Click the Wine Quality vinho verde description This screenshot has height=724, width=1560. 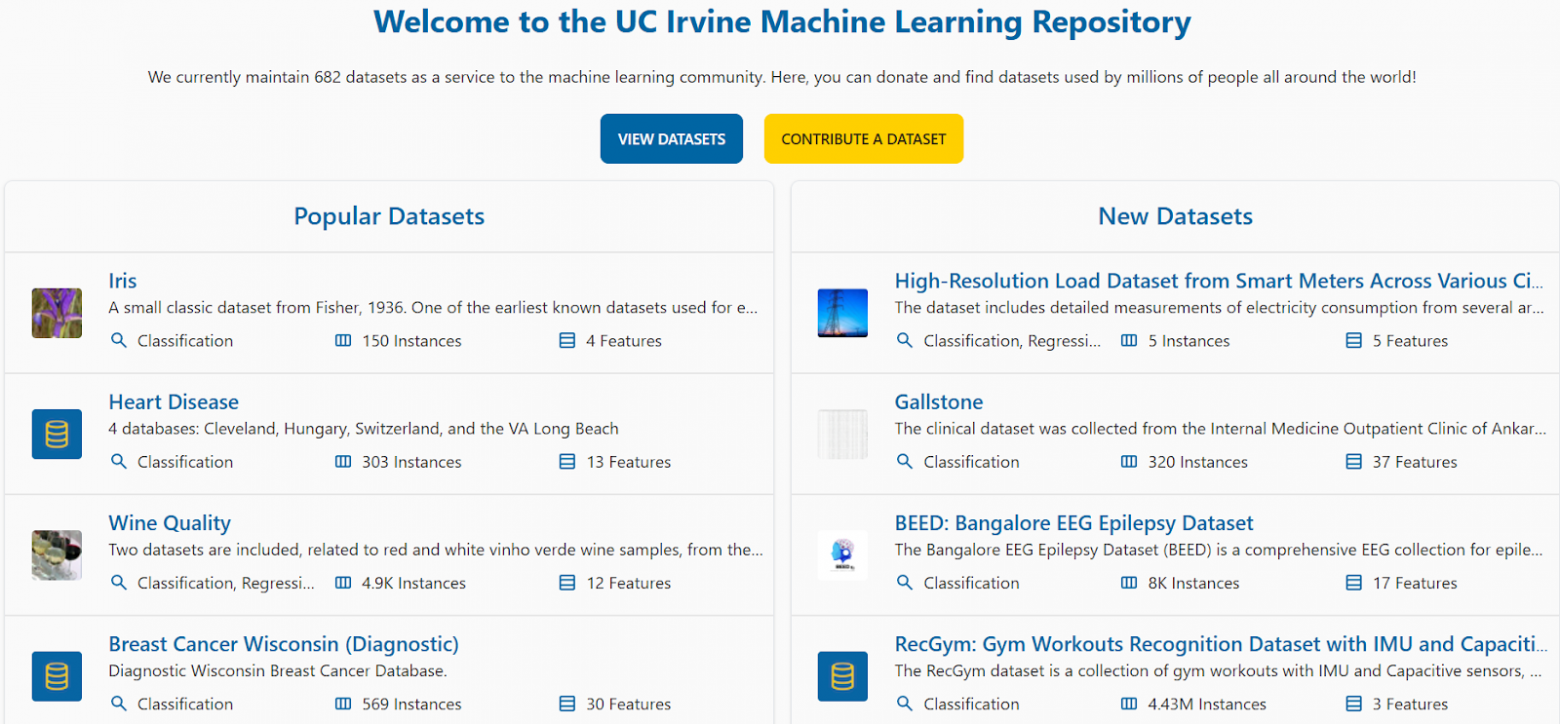pyautogui.click(x=435, y=550)
